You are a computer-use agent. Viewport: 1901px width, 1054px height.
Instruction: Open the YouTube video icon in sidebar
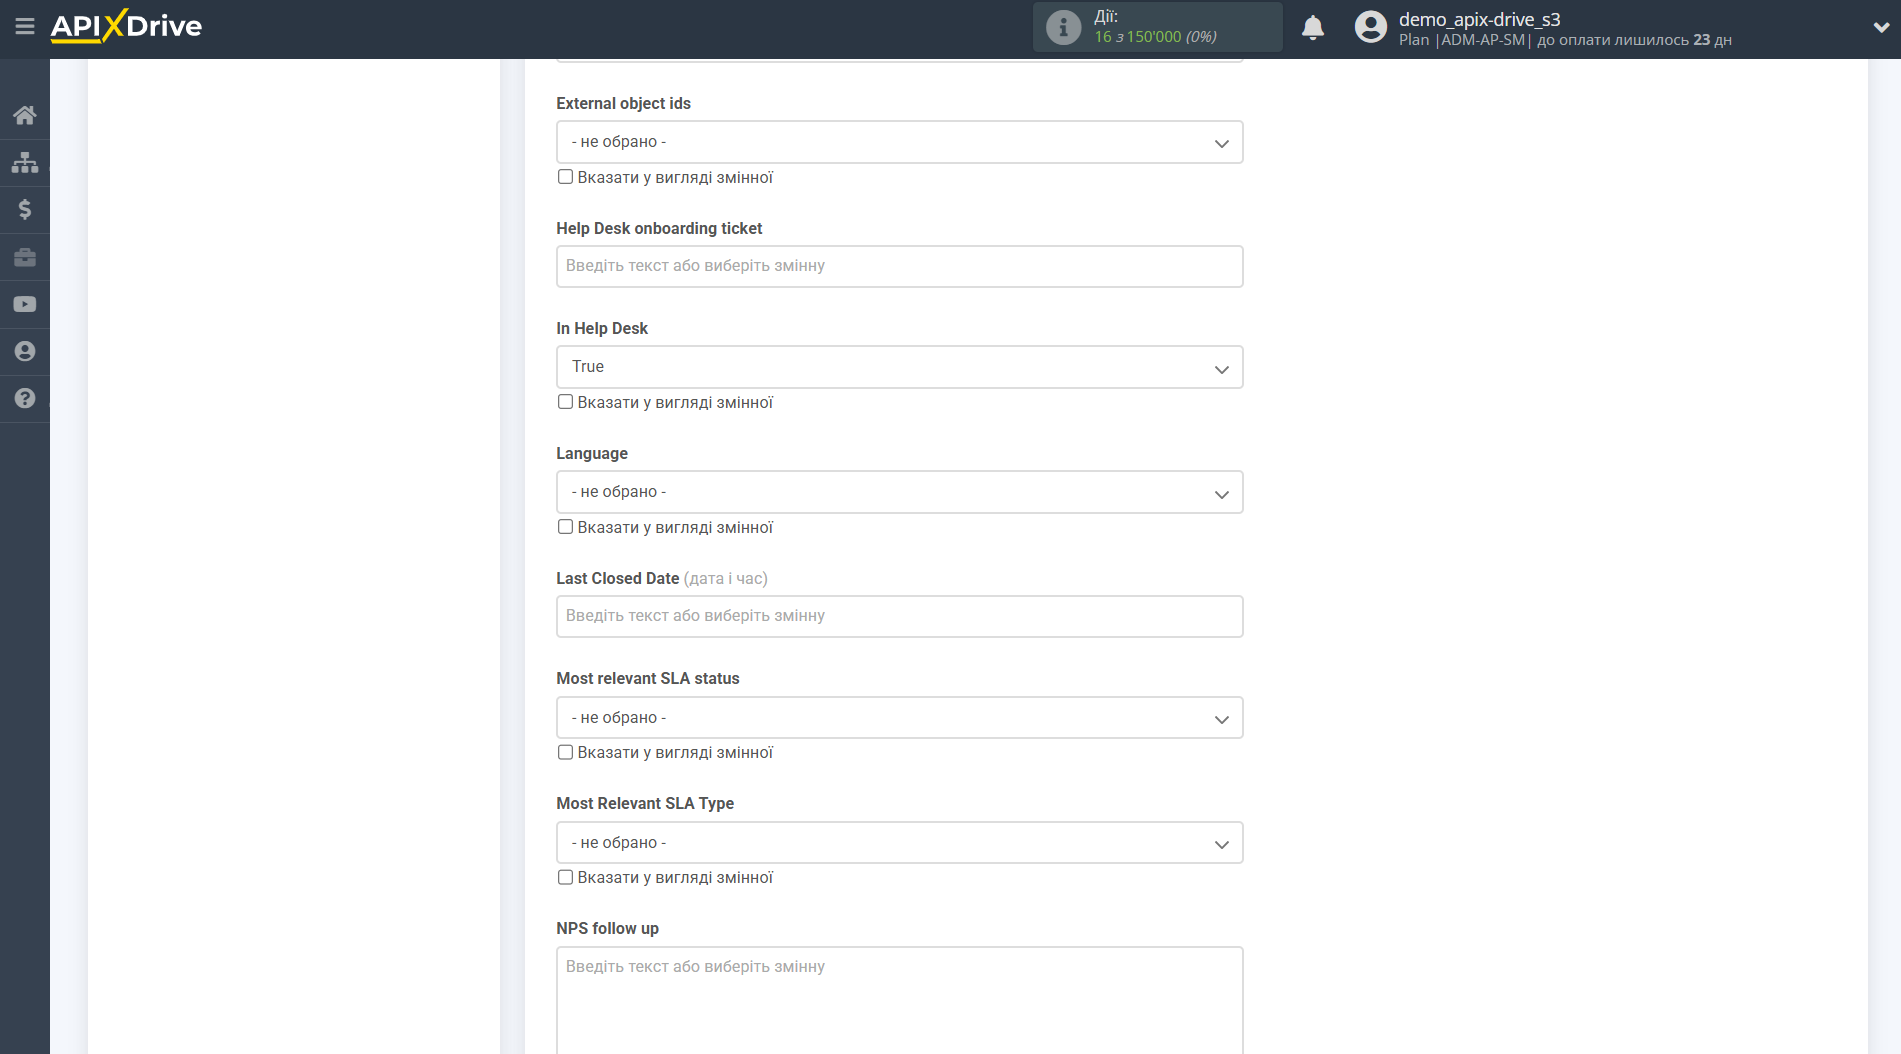pos(25,304)
